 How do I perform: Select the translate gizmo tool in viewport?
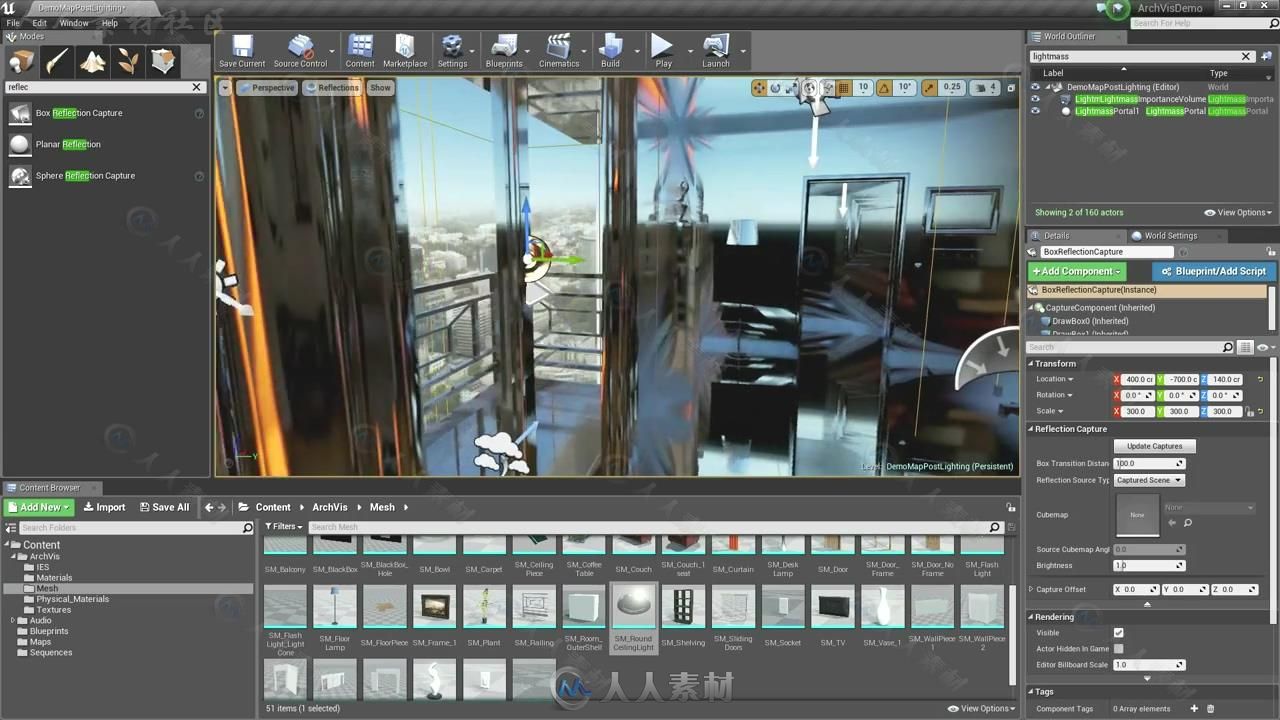tap(759, 88)
